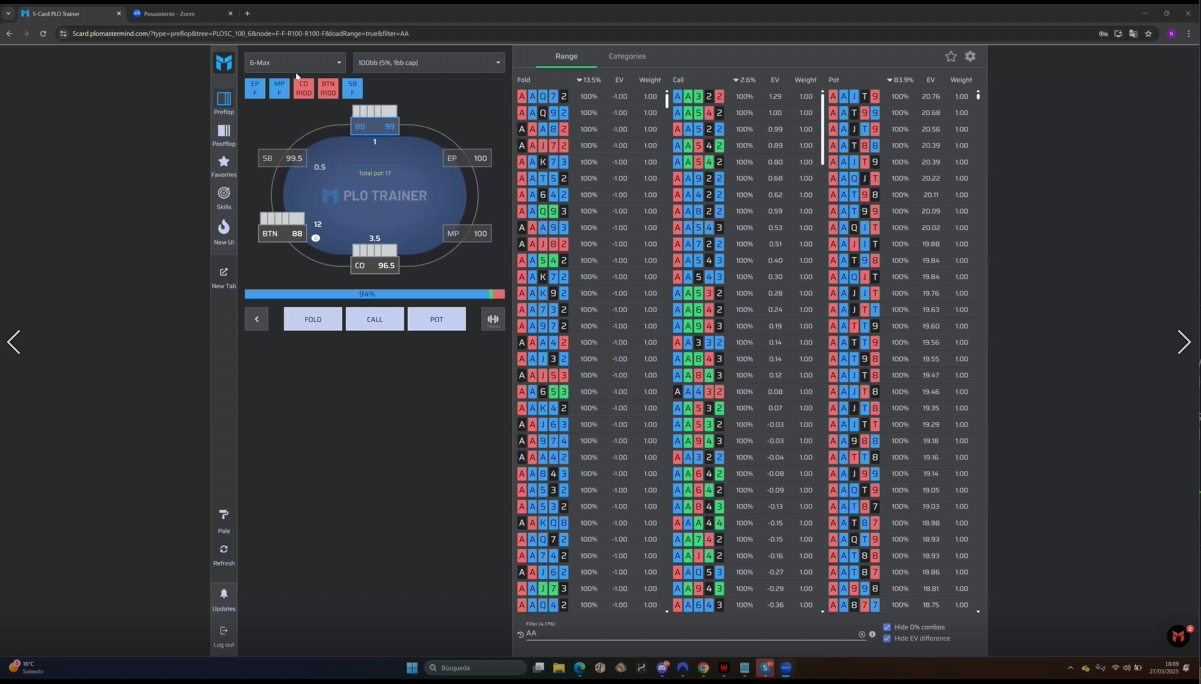Click the Train dumbbell icon
Viewport: 1201px width, 684px height.
pos(492,319)
